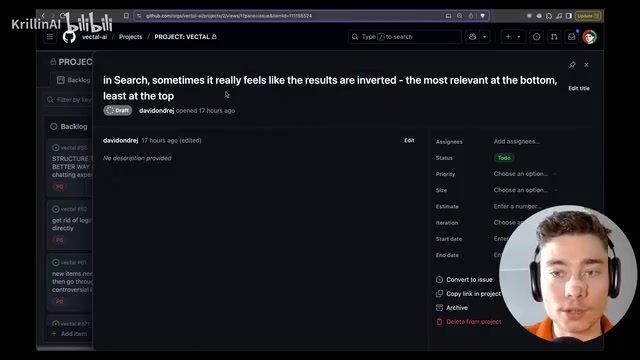The width and height of the screenshot is (640, 360).
Task: Click the browser zoom magnifier icon
Action: [x=460, y=16]
